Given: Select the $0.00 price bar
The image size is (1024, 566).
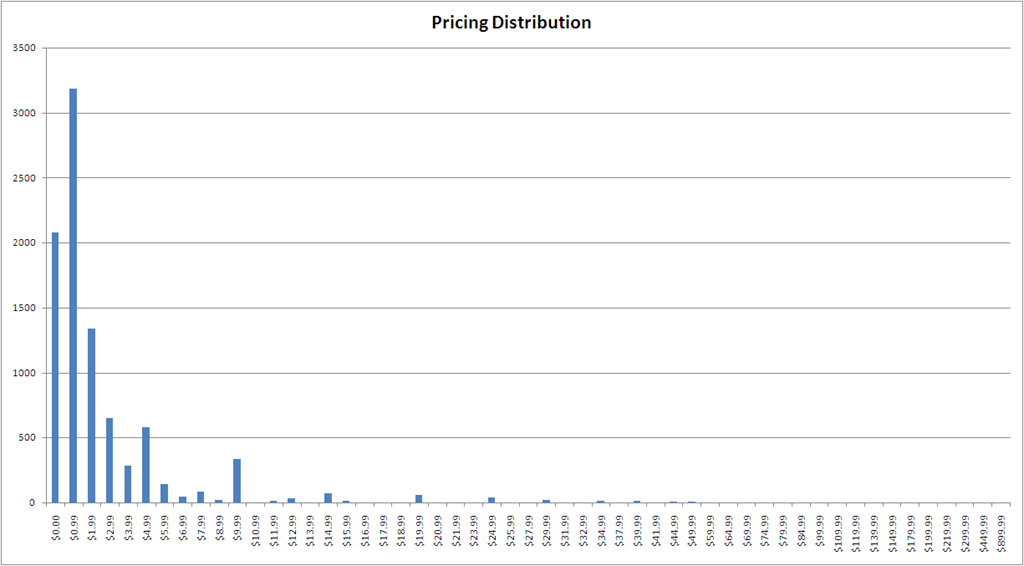Looking at the screenshot, I should coord(55,368).
